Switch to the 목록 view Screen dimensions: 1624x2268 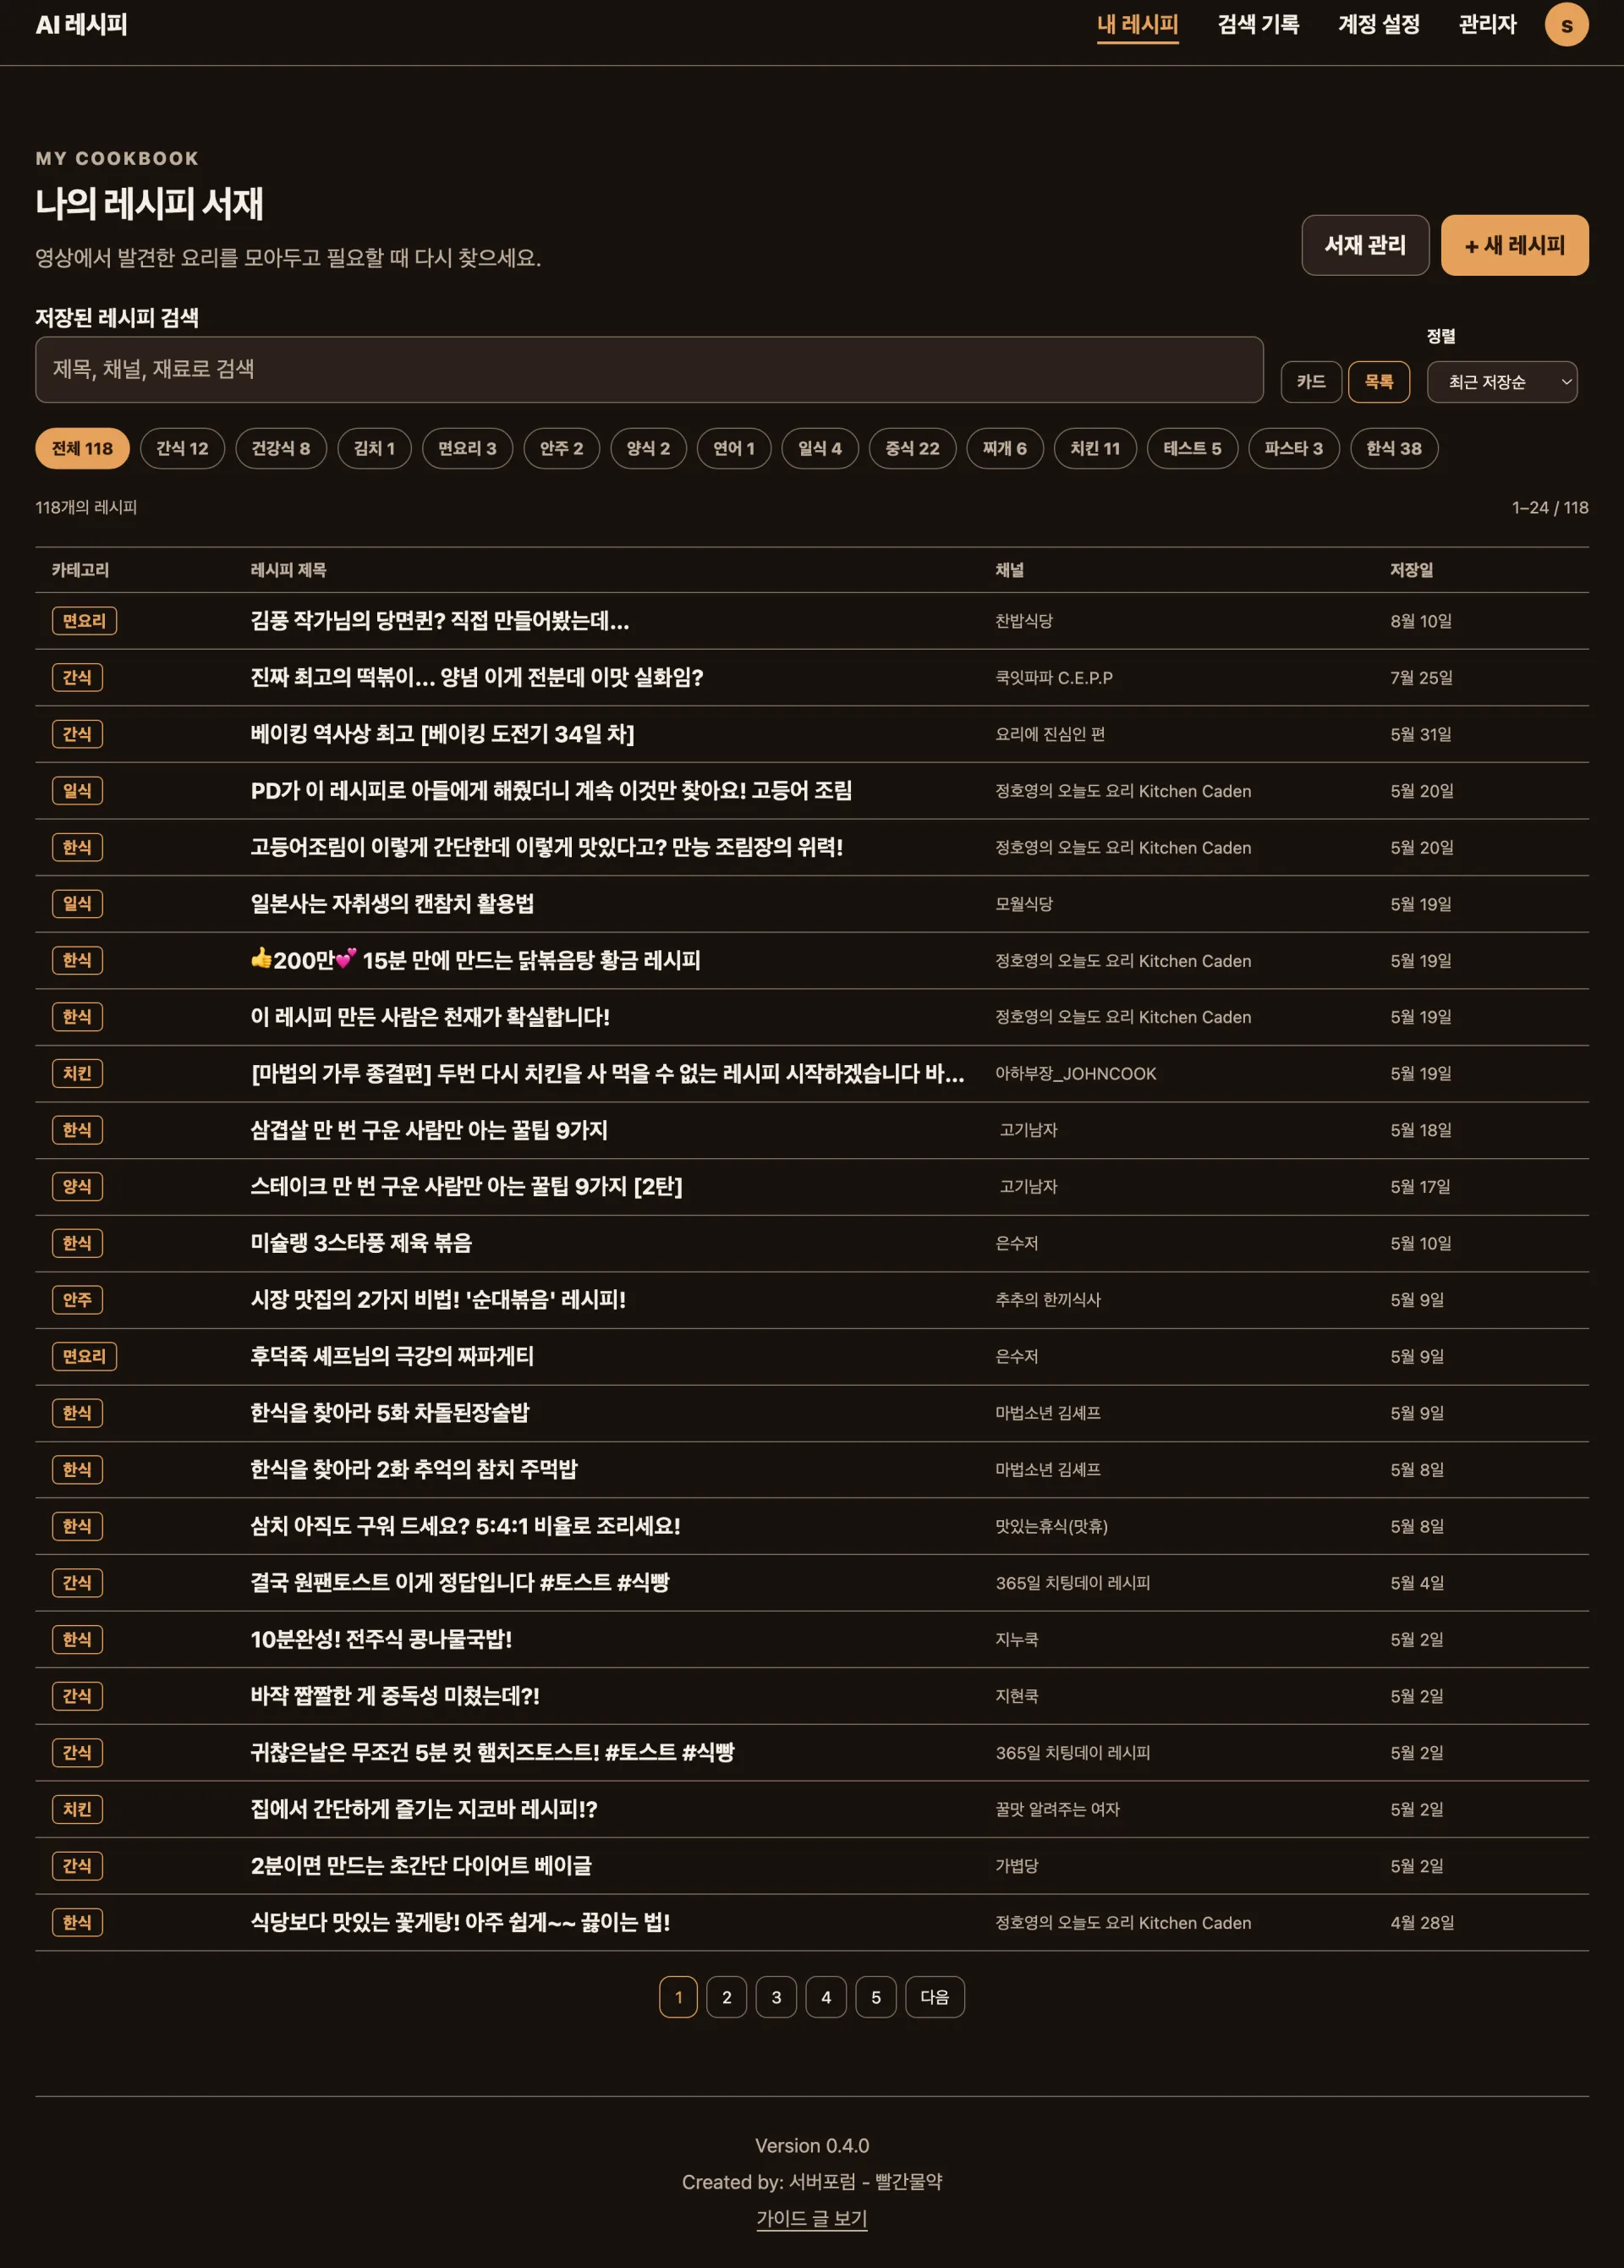tap(1378, 382)
